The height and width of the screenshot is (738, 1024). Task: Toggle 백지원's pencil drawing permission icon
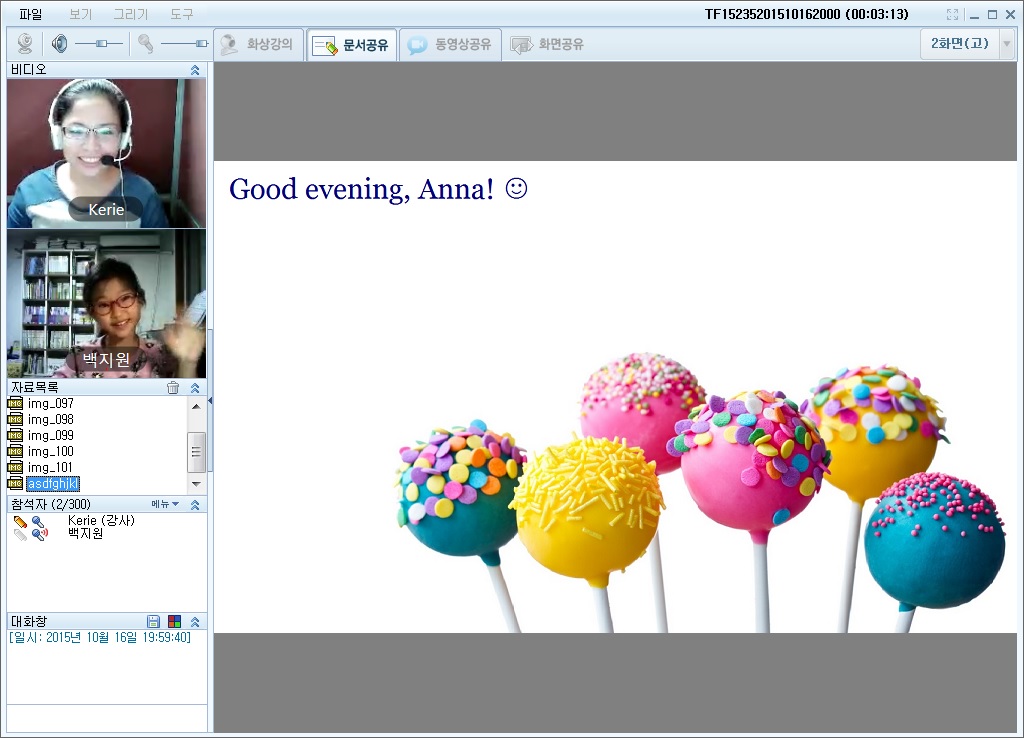tap(20, 534)
